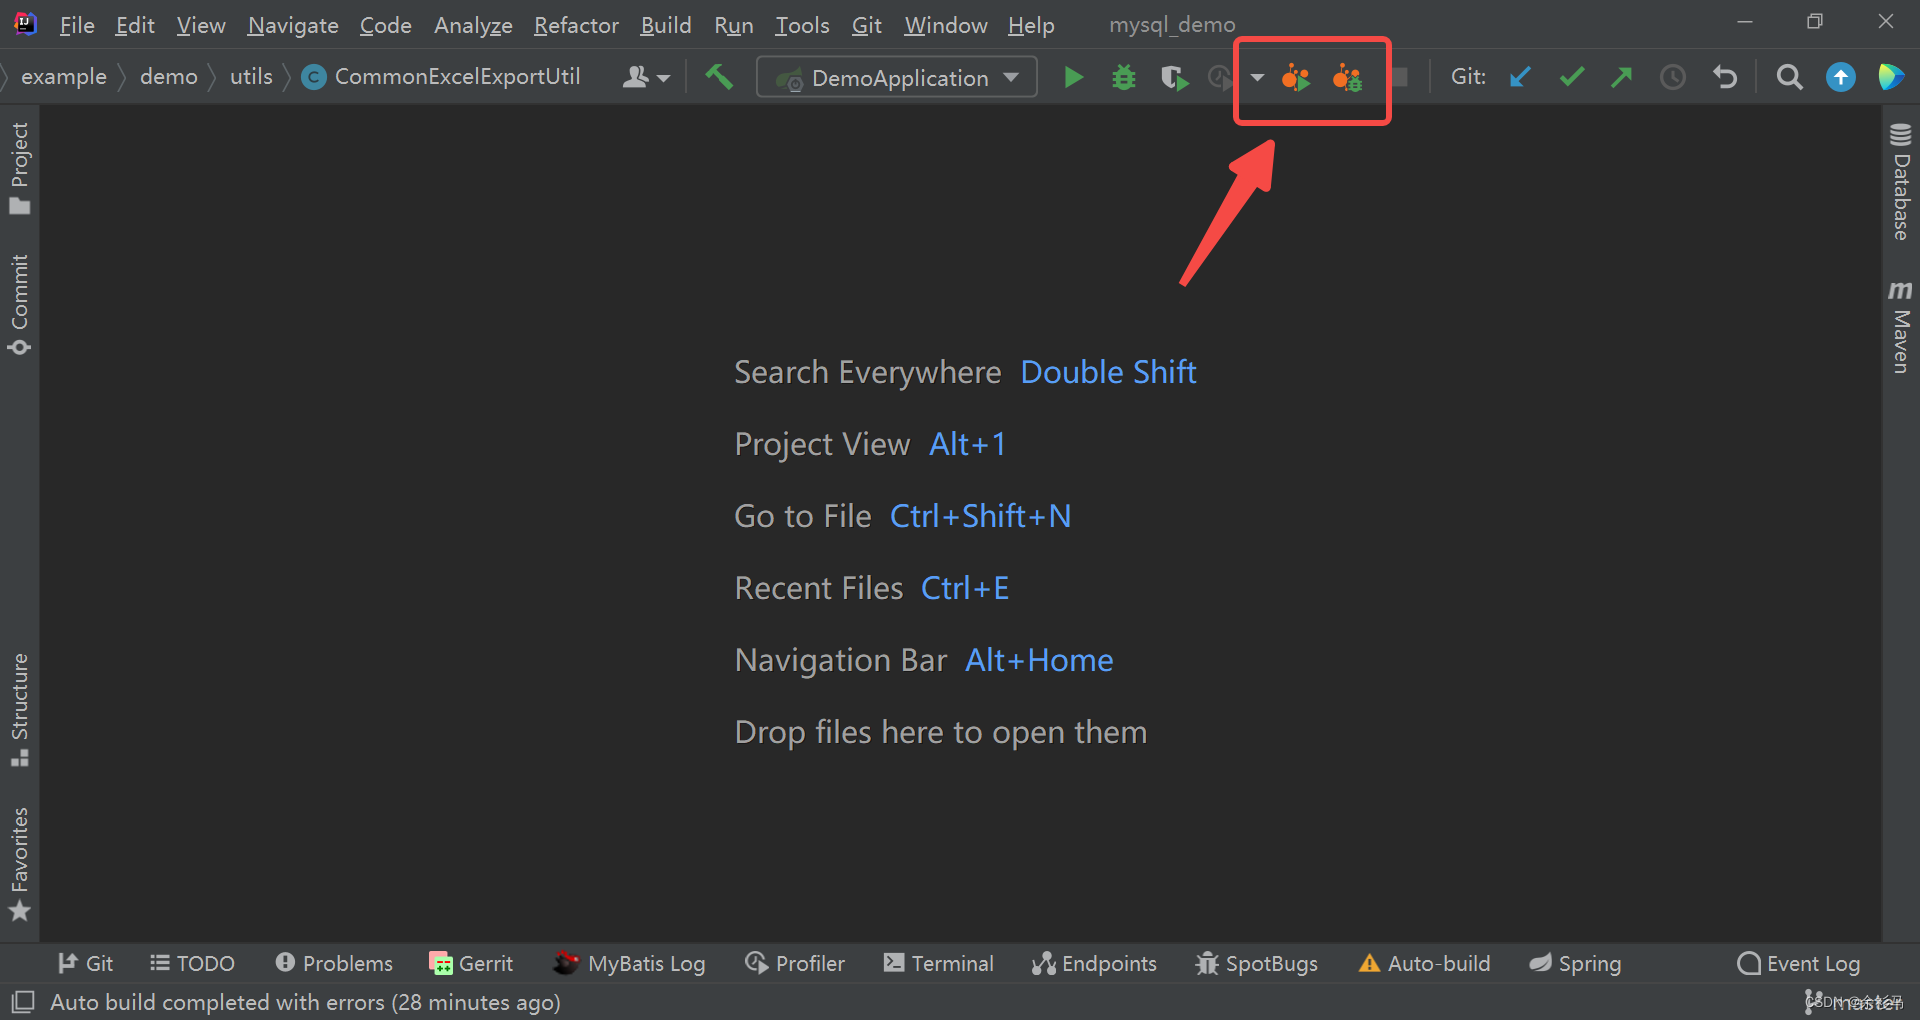Open Search Everywhere magnifier icon

pos(1789,77)
